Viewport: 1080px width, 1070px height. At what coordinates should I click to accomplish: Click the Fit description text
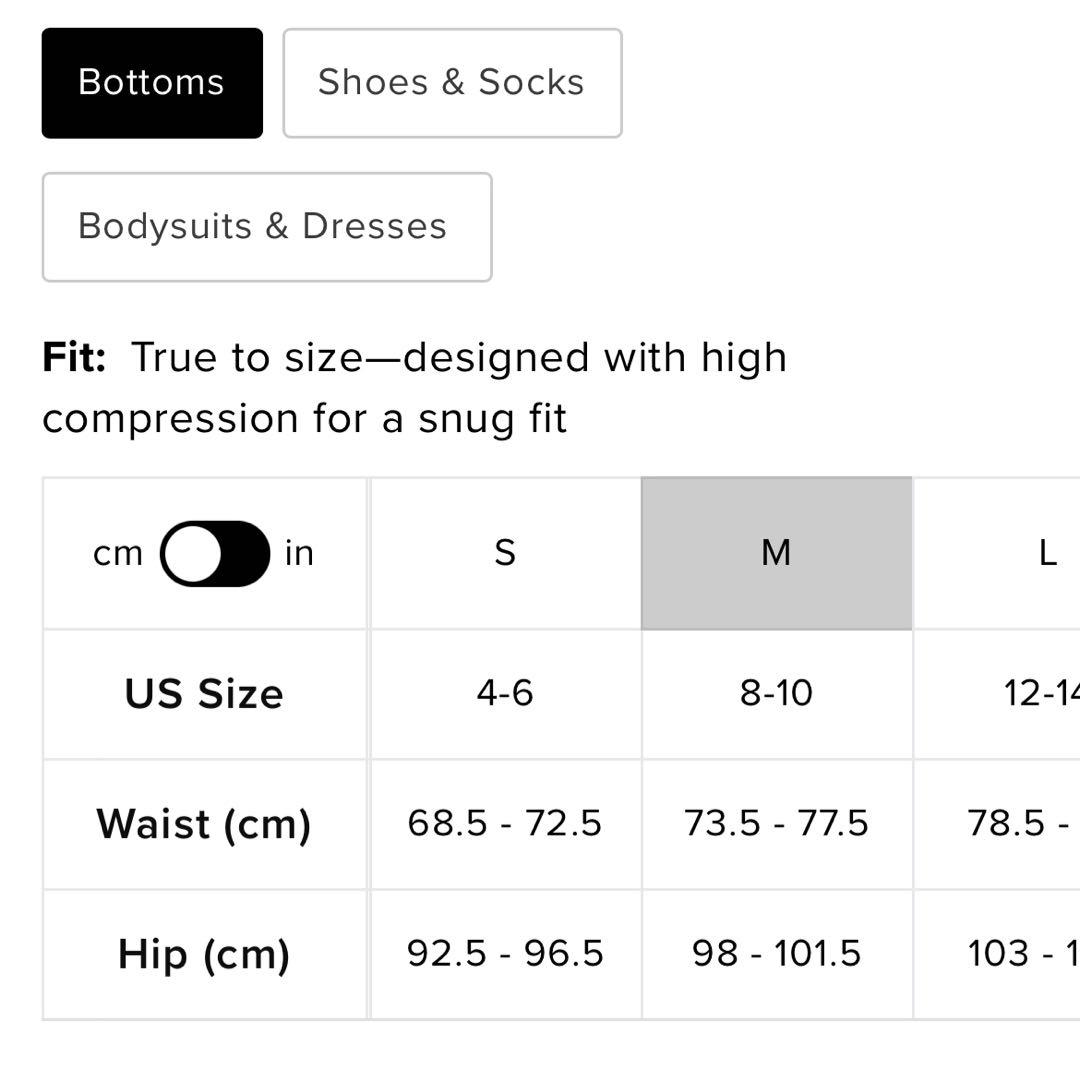coord(414,388)
